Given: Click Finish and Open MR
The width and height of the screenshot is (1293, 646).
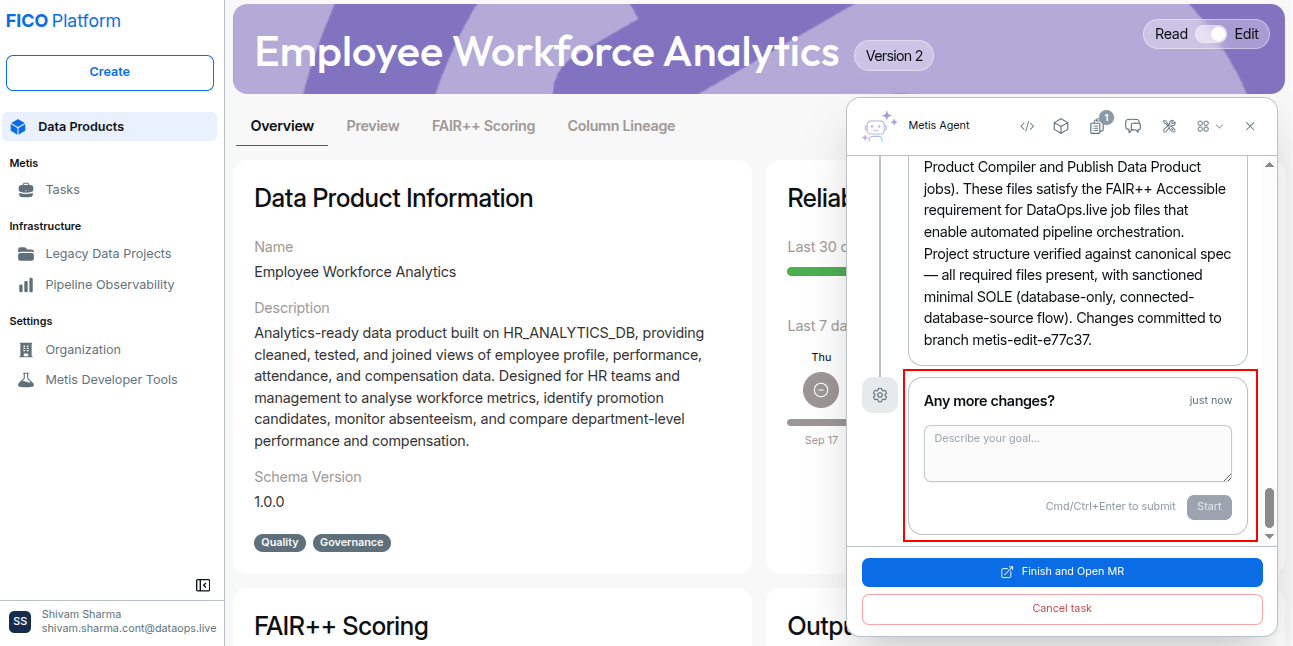Looking at the screenshot, I should coord(1062,572).
